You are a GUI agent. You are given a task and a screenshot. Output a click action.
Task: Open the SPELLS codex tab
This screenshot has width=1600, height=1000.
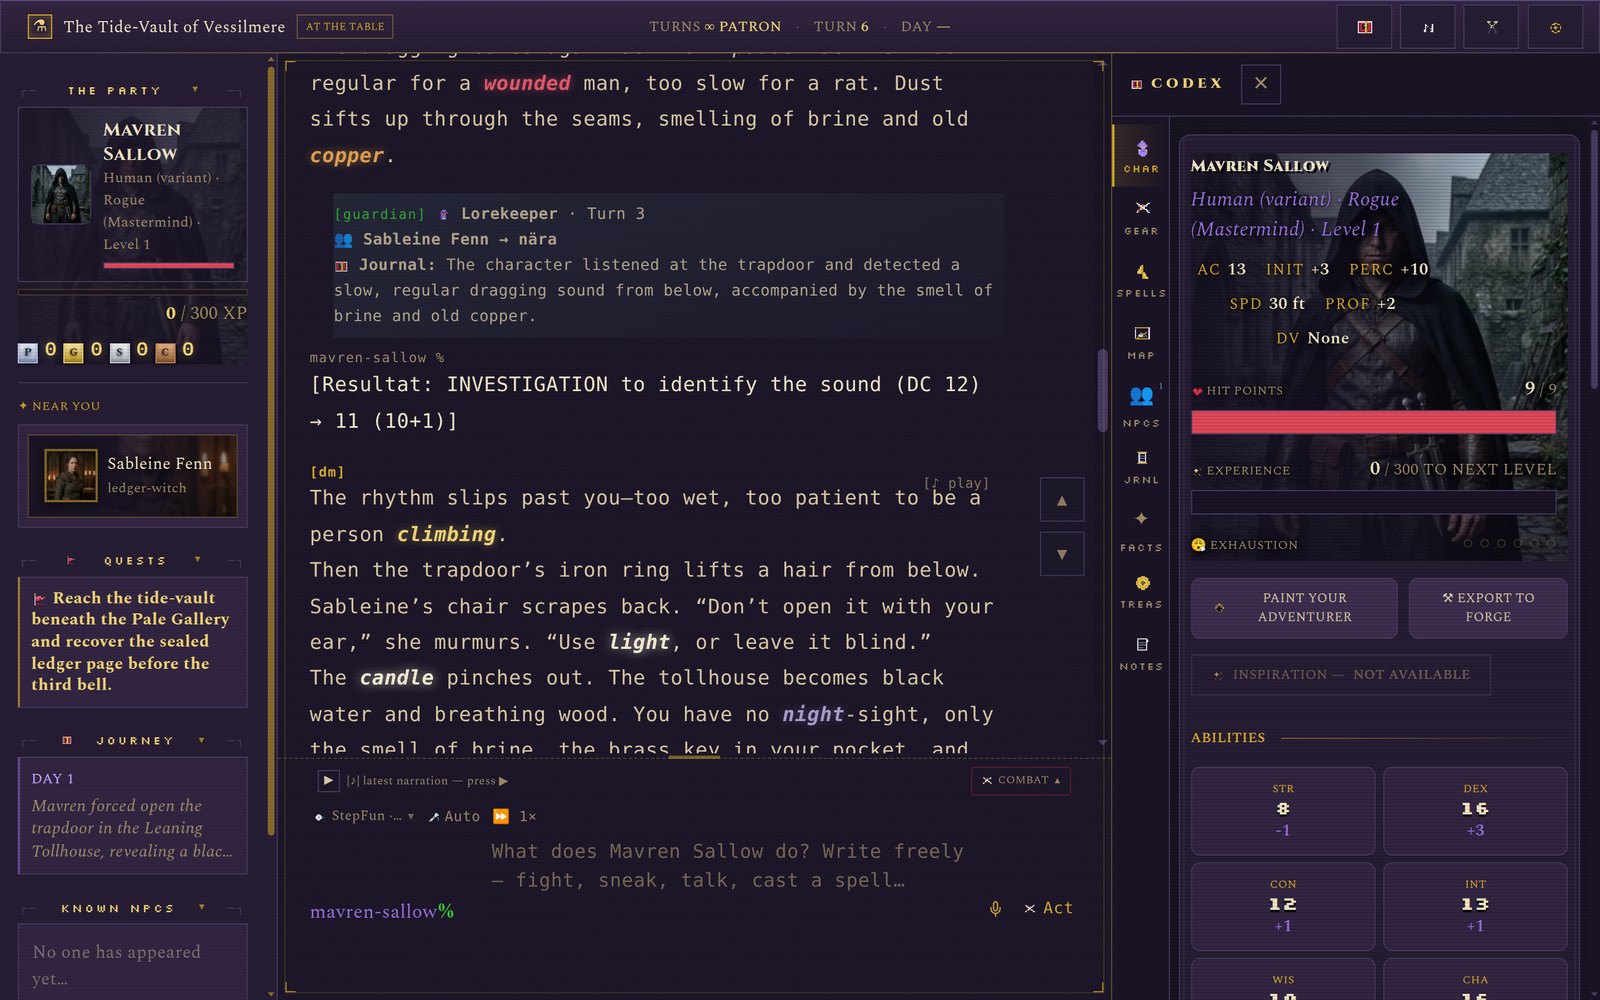point(1141,280)
